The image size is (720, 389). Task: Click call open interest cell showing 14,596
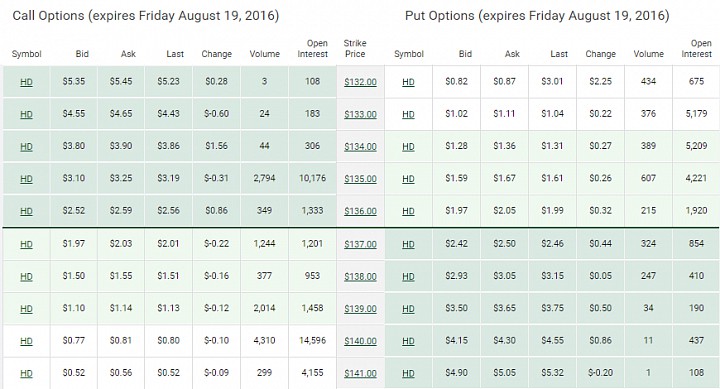point(312,340)
